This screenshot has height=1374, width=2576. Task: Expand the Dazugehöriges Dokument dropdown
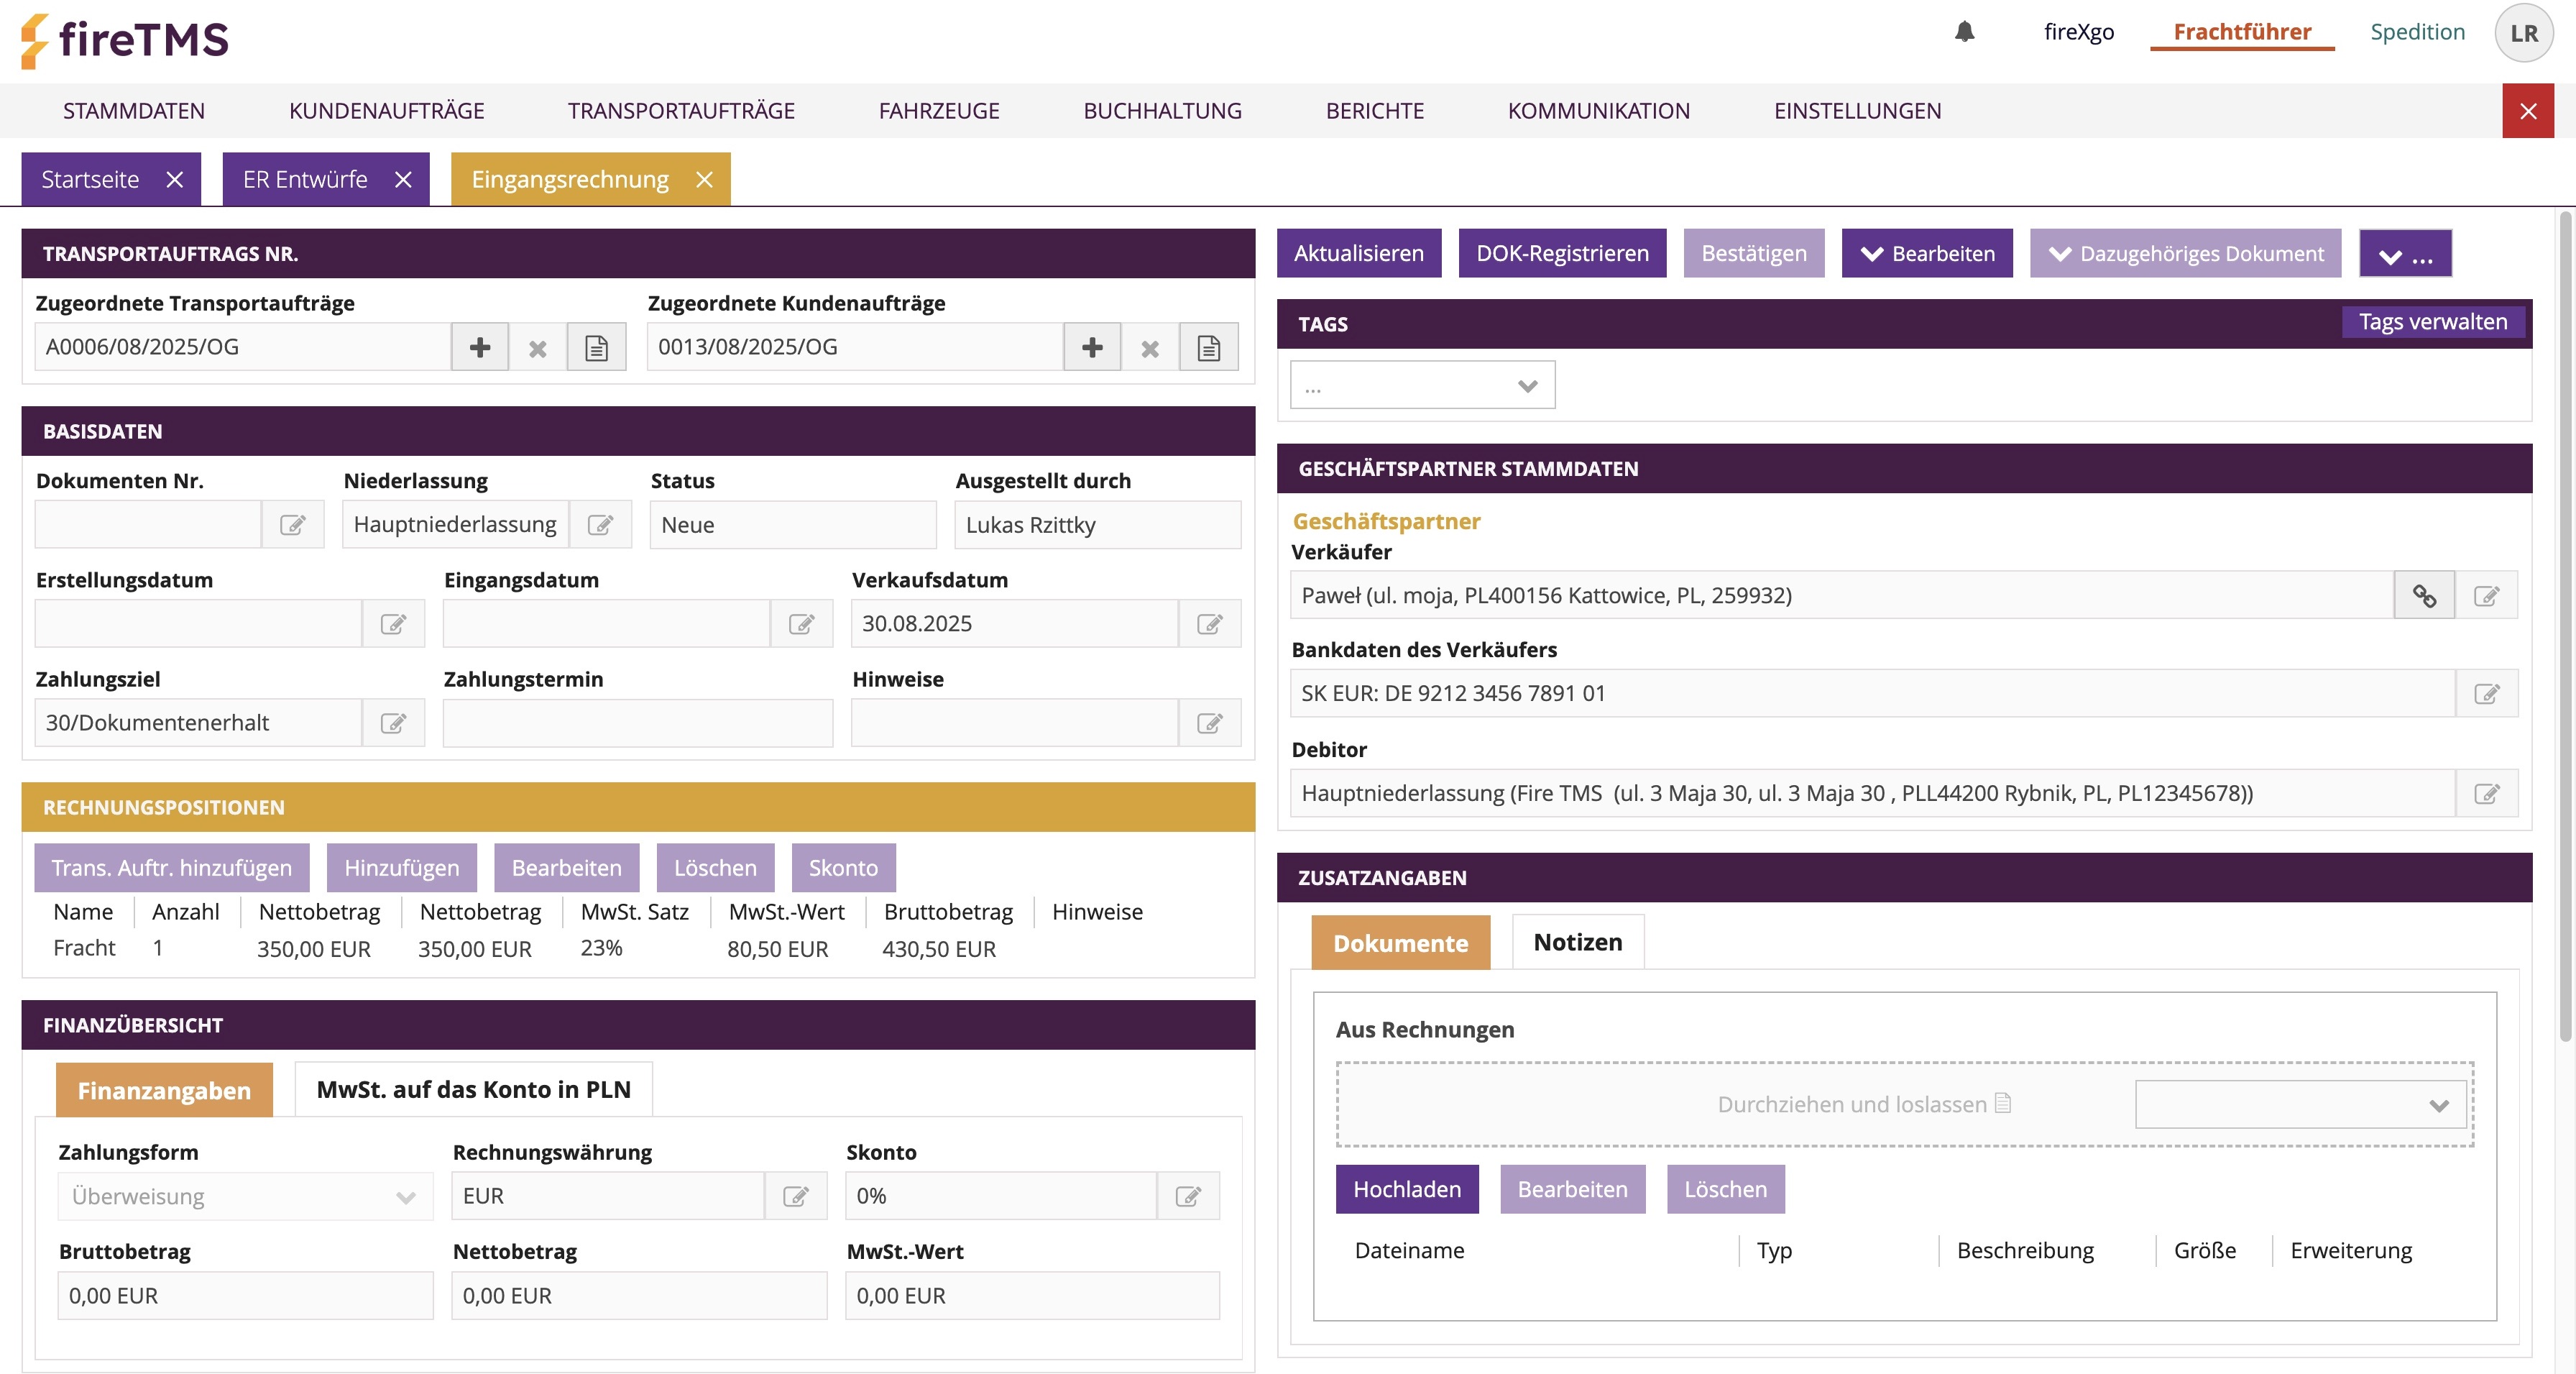tap(2186, 254)
